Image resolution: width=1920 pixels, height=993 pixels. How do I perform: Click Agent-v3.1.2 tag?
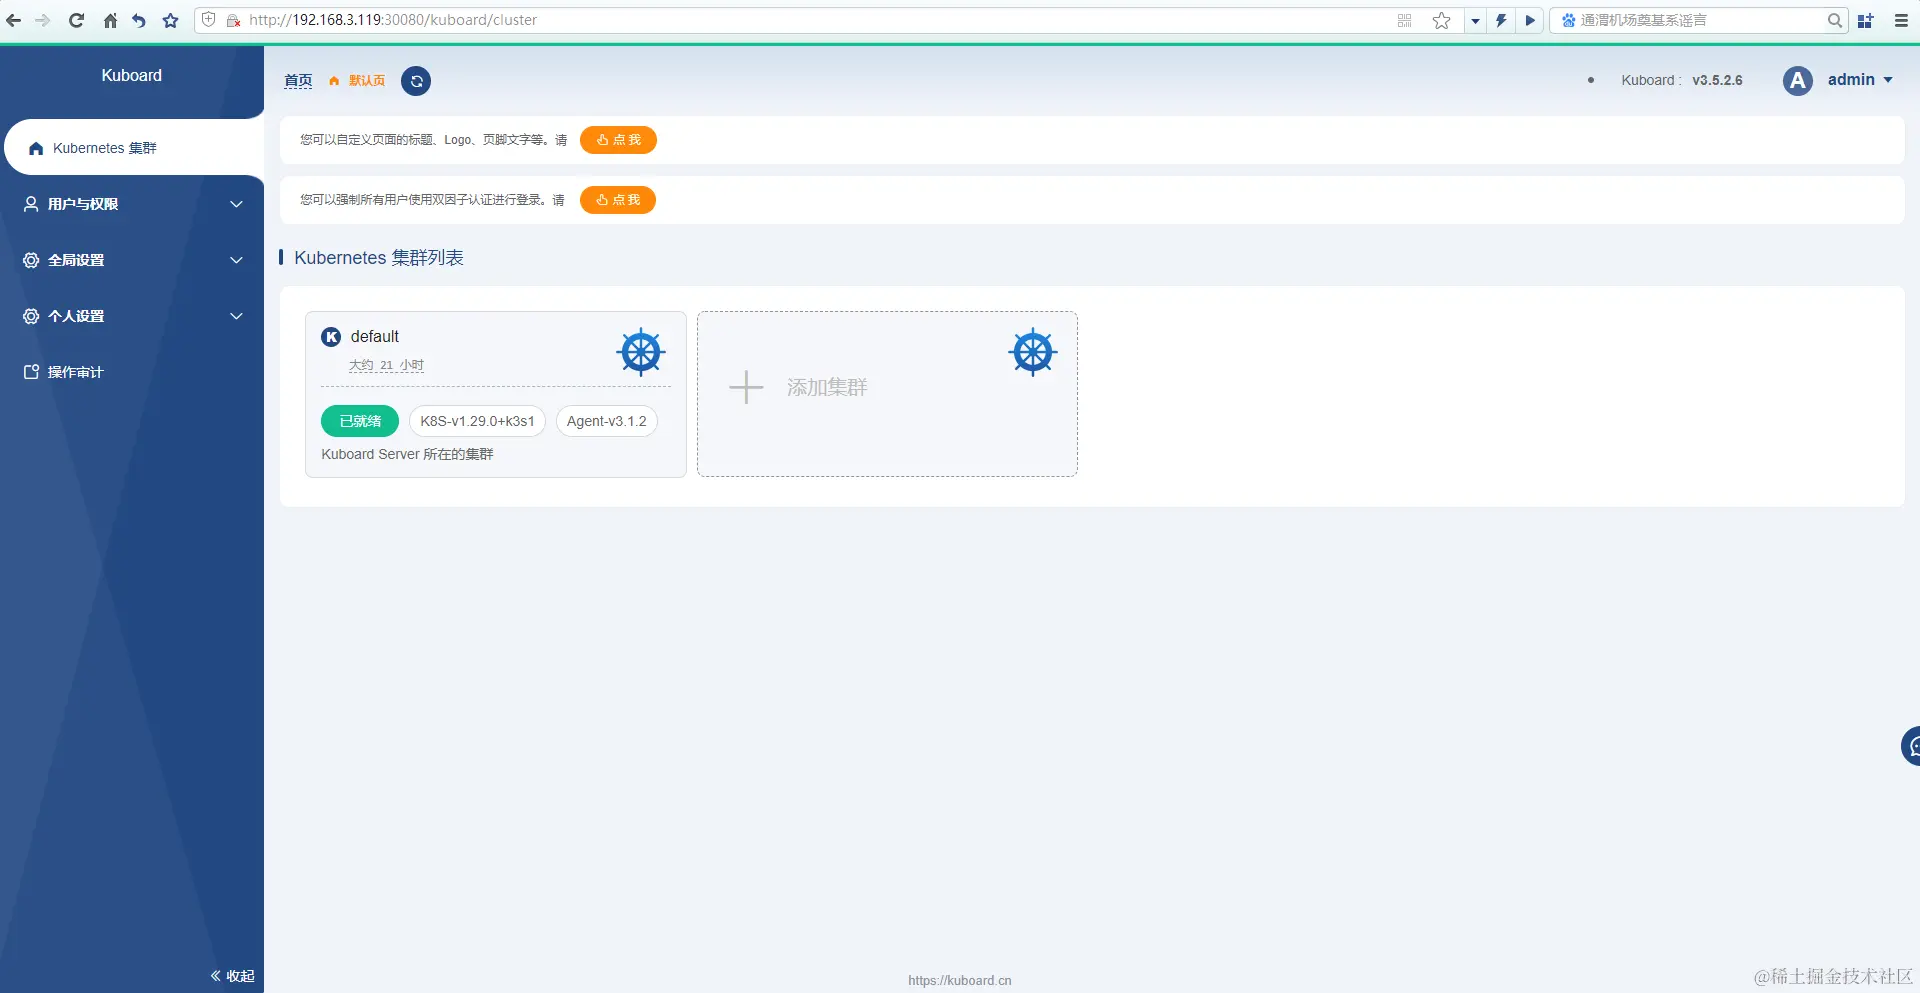(x=606, y=421)
